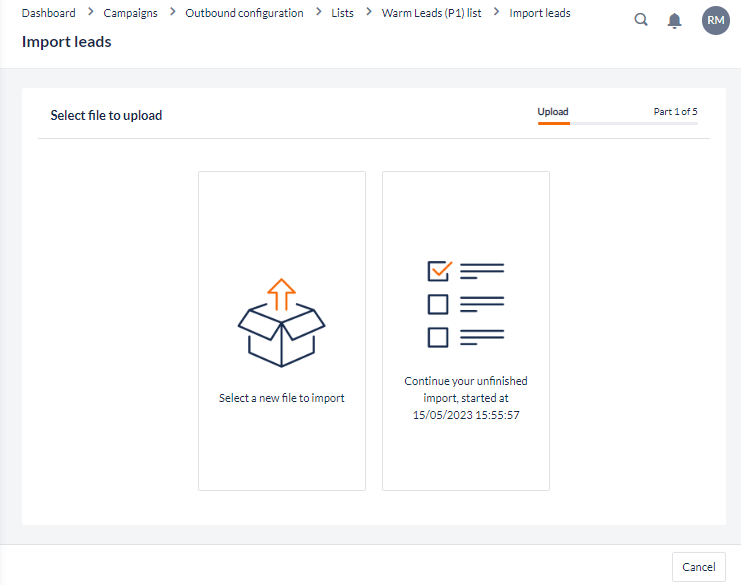Click the open box upload icon

pos(282,335)
